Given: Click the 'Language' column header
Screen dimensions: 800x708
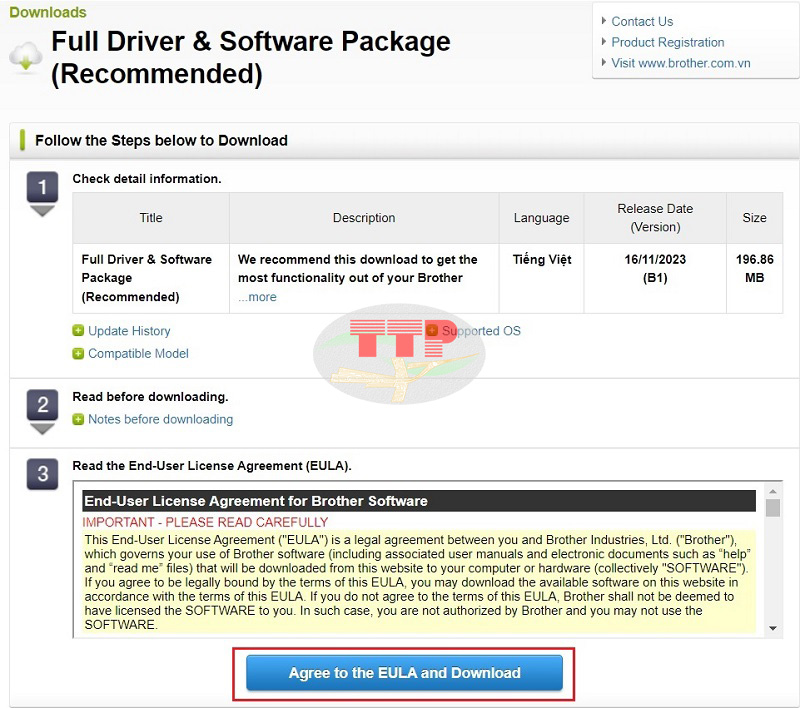Looking at the screenshot, I should (x=541, y=218).
